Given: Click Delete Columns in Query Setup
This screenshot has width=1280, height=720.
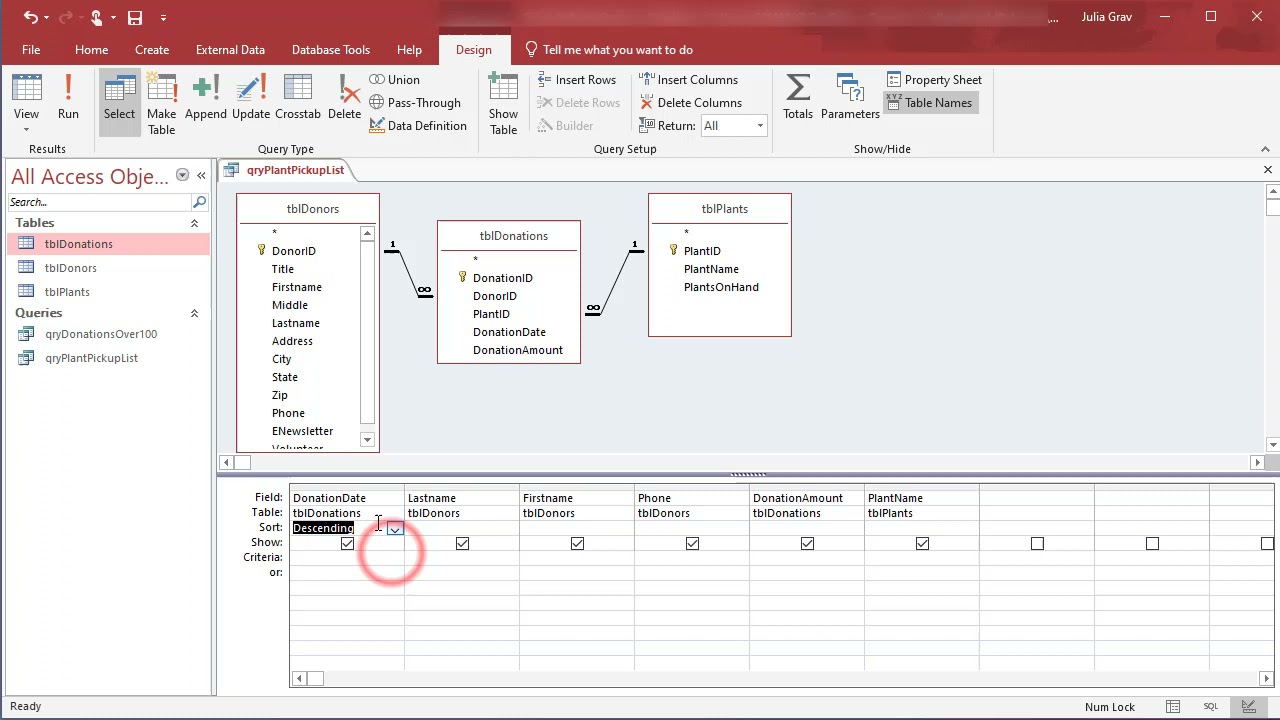Looking at the screenshot, I should coord(690,103).
